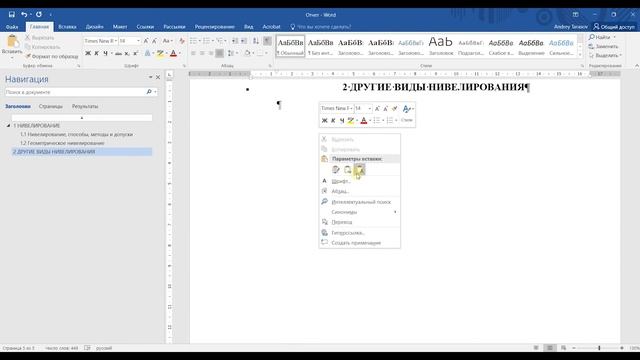
Task: Apply subscript from the ribbon font group
Action: click(127, 53)
